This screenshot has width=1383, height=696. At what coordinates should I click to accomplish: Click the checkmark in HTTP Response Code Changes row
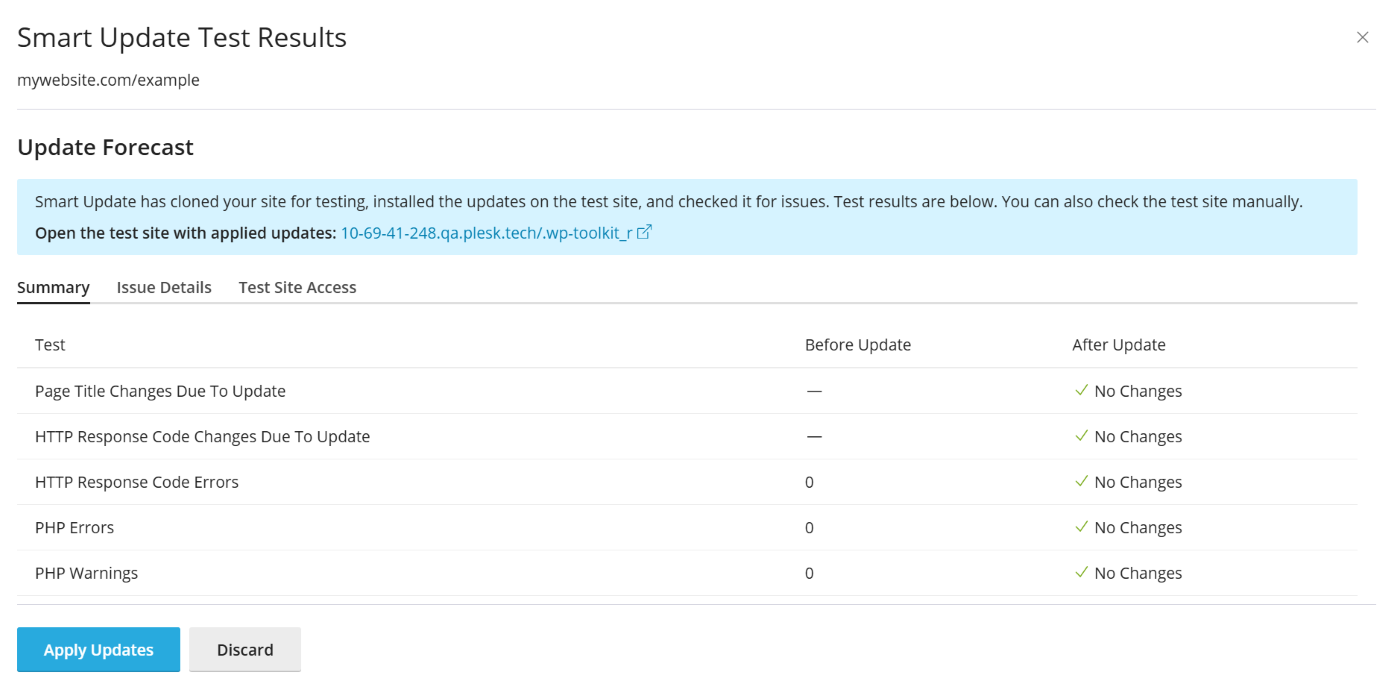click(1081, 436)
